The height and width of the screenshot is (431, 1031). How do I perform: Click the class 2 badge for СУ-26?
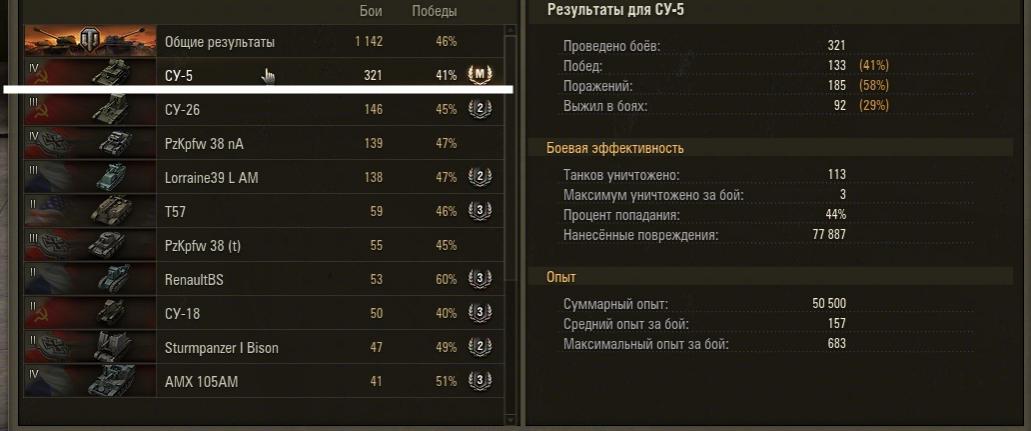[480, 109]
